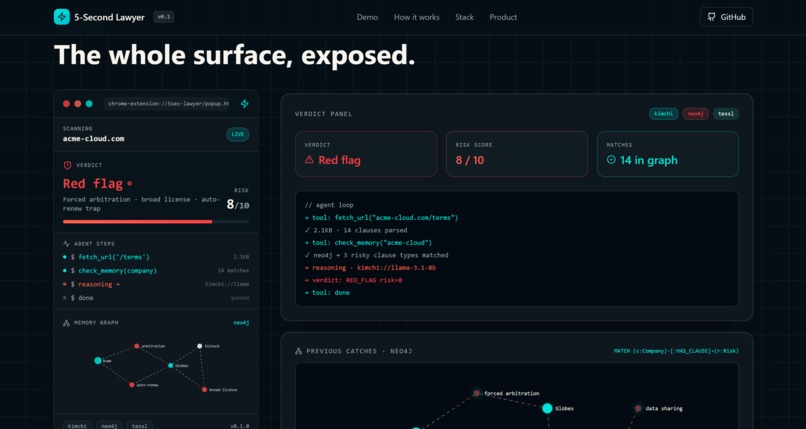Screen dimensions: 806x429
Task: Click the auto-renew node in the memory graph
Action: point(132,385)
